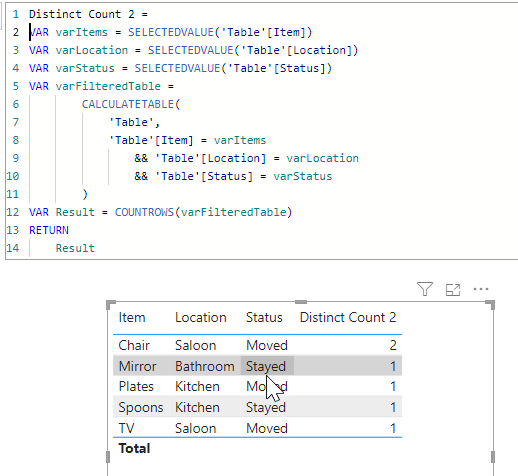Click the count value 2 for Chair
The image size is (518, 476).
(393, 345)
